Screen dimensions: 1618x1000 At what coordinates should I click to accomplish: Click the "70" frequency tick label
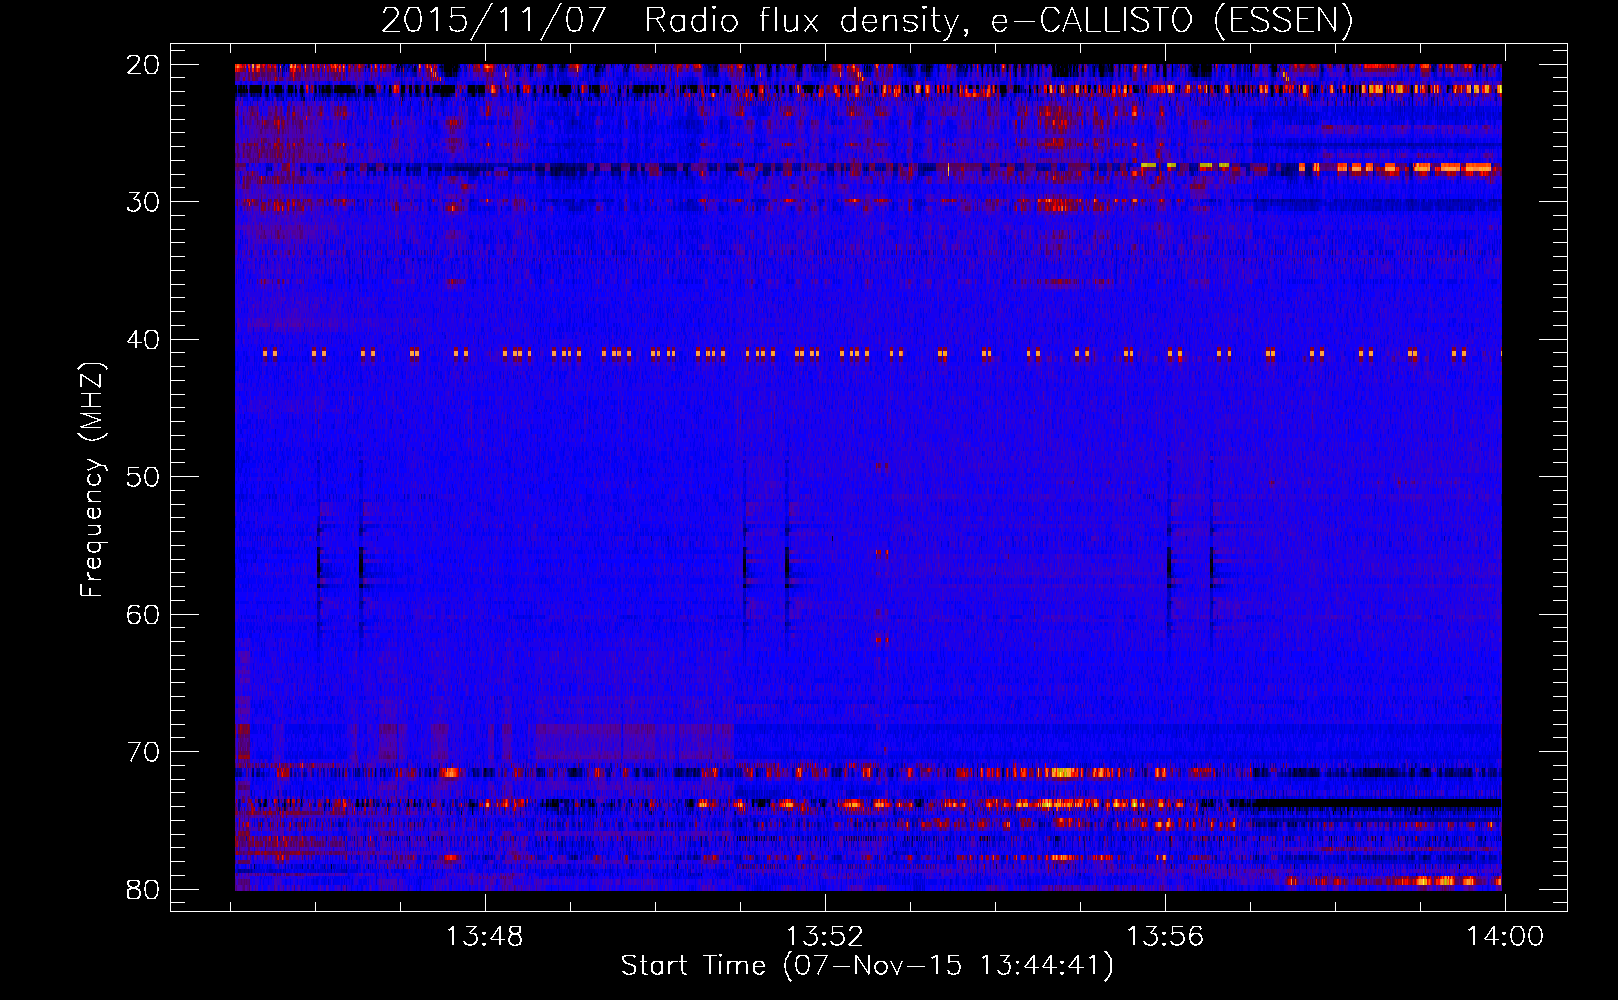(x=144, y=752)
